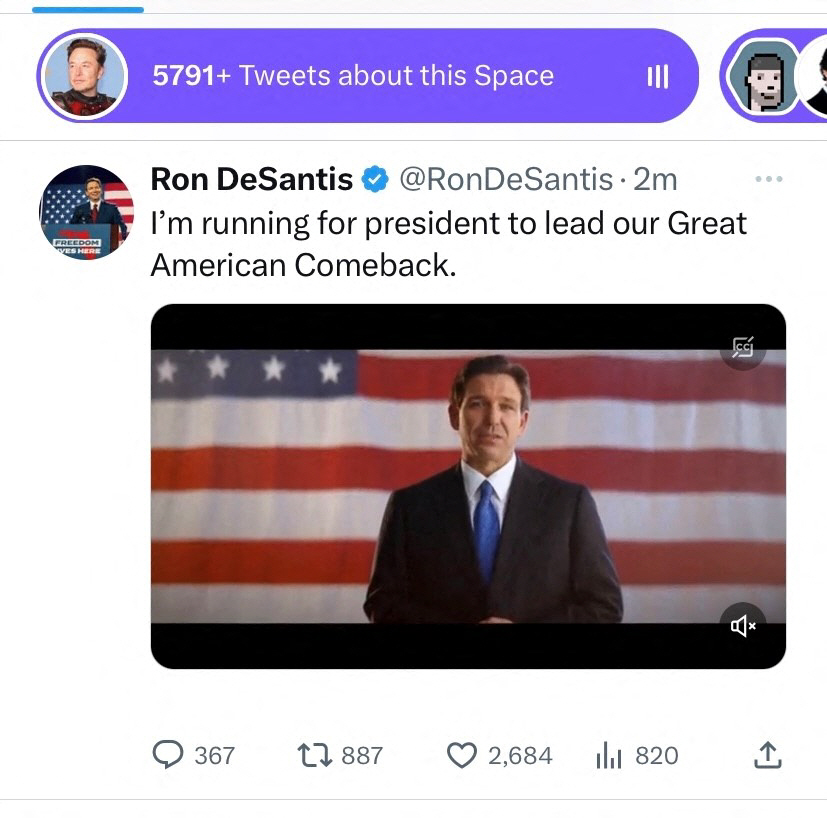
Task: Open the three-dot more options menu
Action: tap(768, 179)
